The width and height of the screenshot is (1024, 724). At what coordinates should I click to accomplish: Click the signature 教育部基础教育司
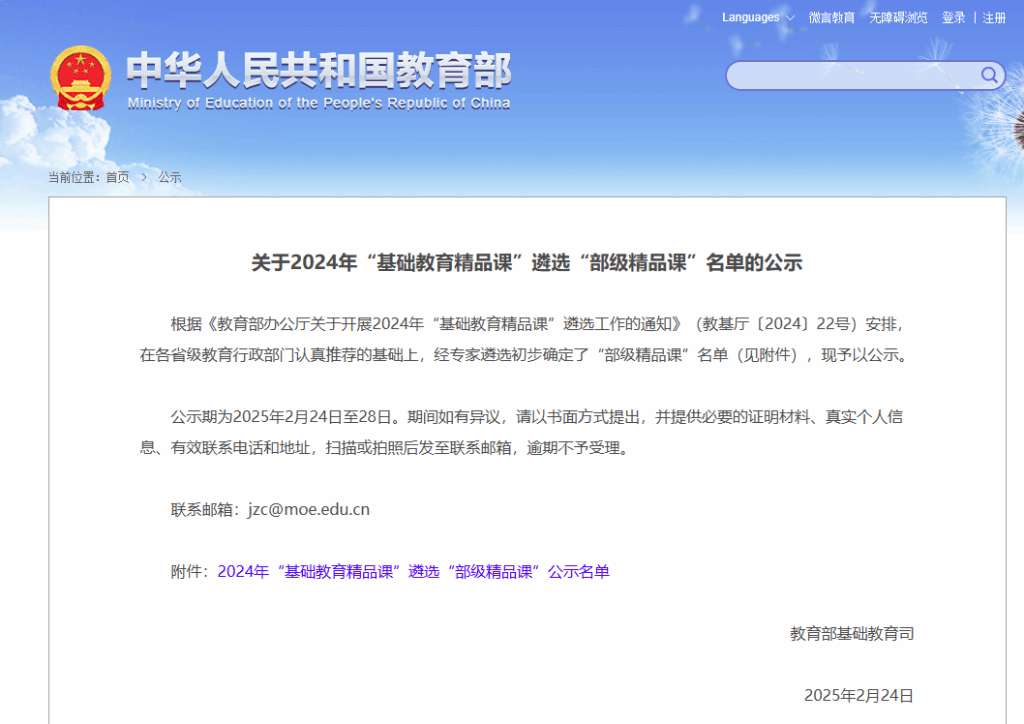(852, 633)
